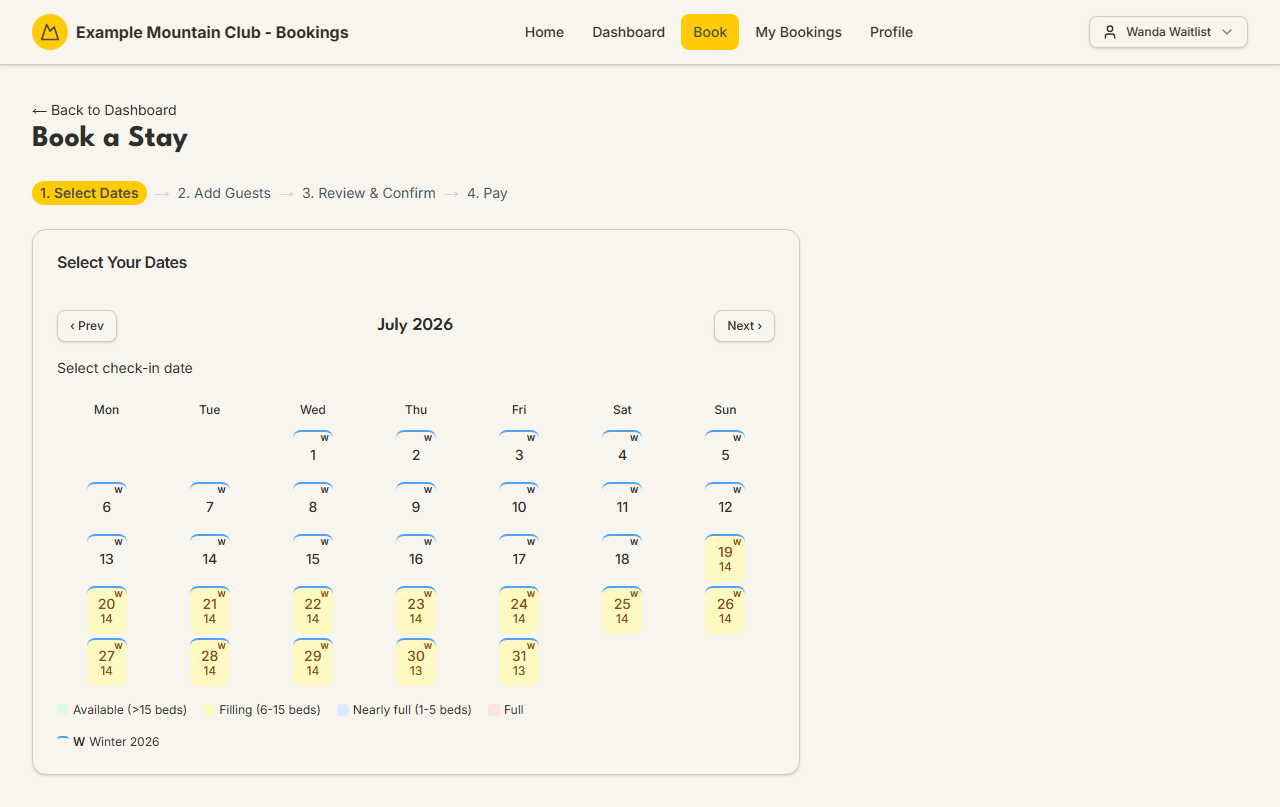Screen dimensions: 1280x807
Task: Choose July 30 with 13 beds
Action: coord(416,661)
